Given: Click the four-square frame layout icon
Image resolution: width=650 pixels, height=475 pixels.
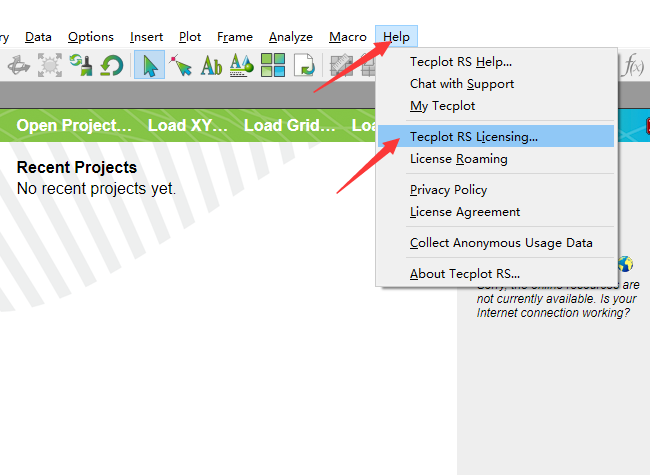Looking at the screenshot, I should (273, 65).
